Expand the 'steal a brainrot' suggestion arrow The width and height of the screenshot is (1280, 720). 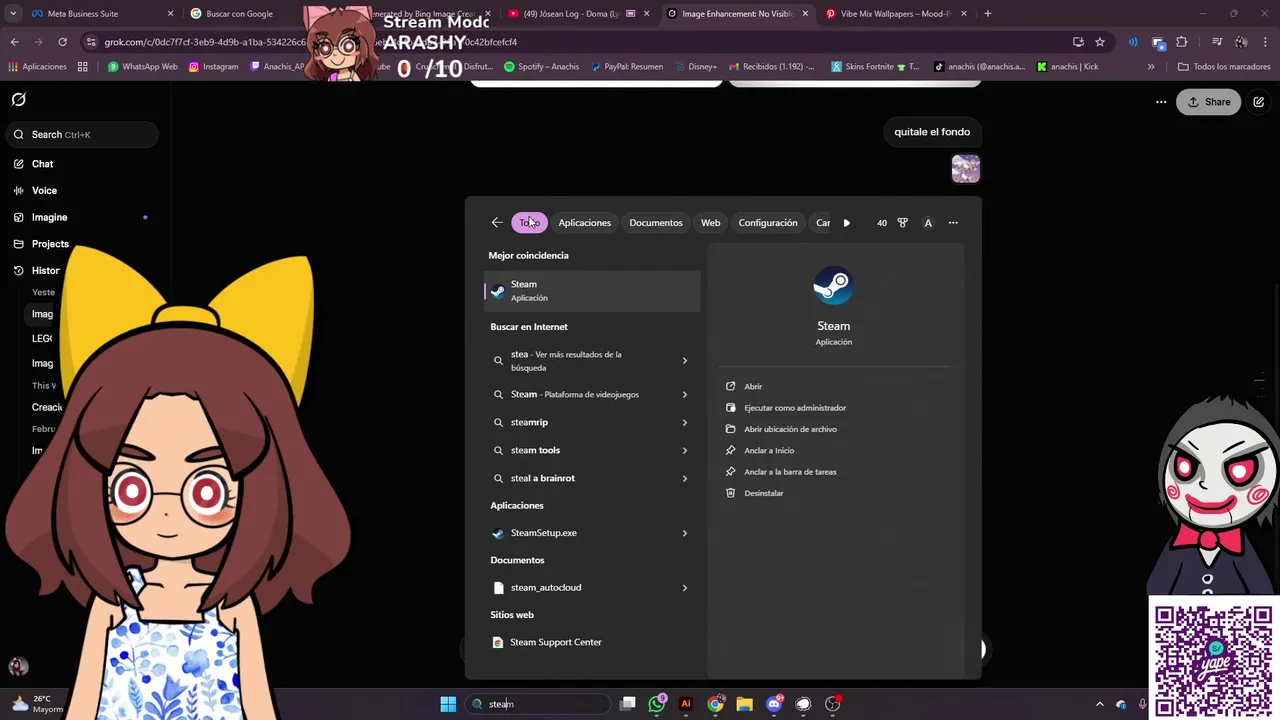[x=684, y=479]
